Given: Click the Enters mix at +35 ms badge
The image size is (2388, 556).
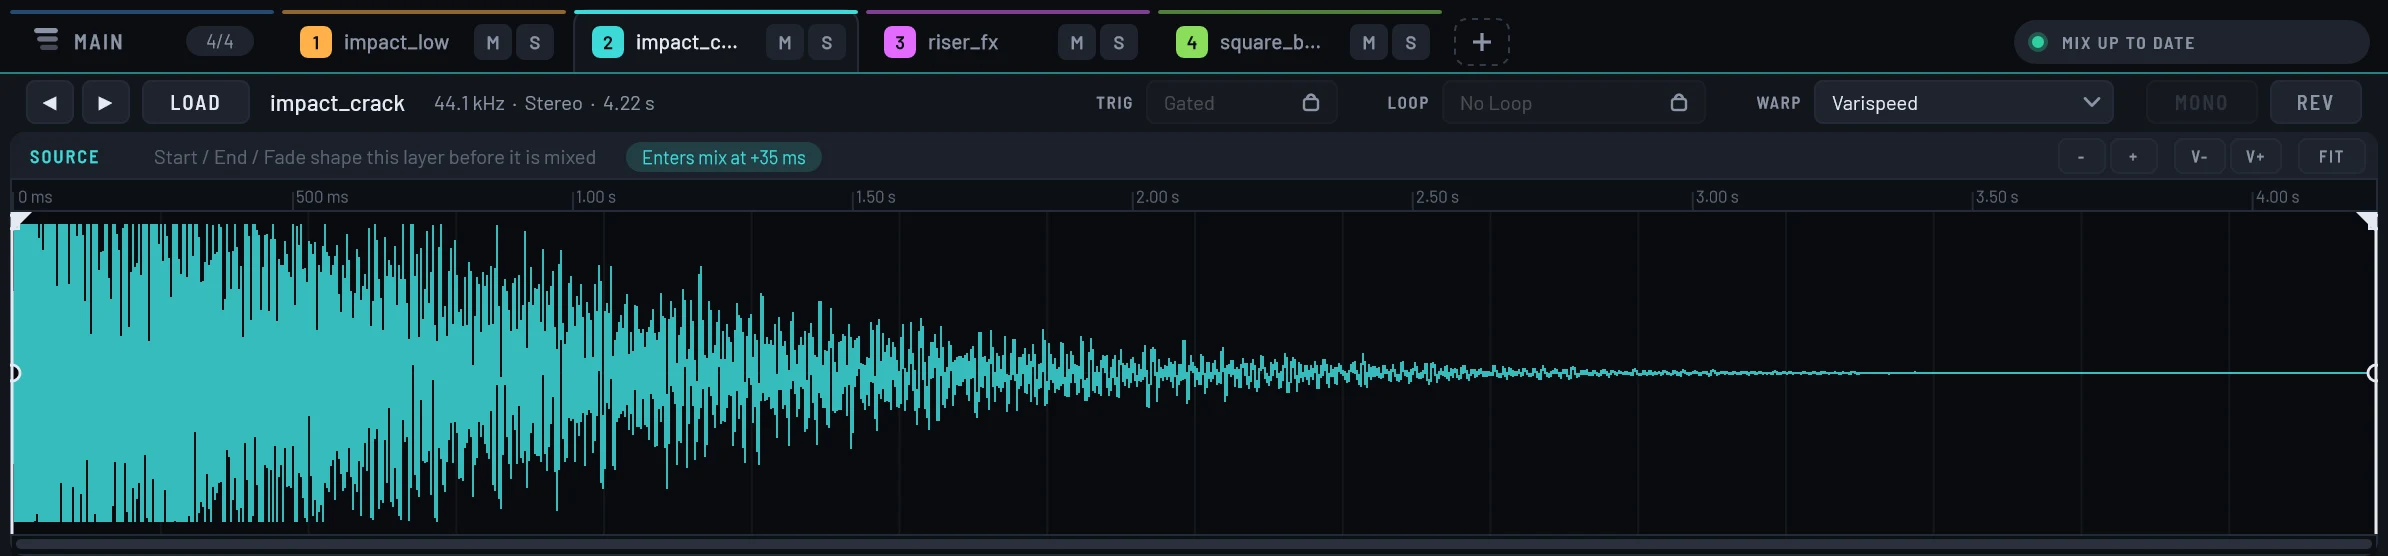Looking at the screenshot, I should click(x=724, y=158).
